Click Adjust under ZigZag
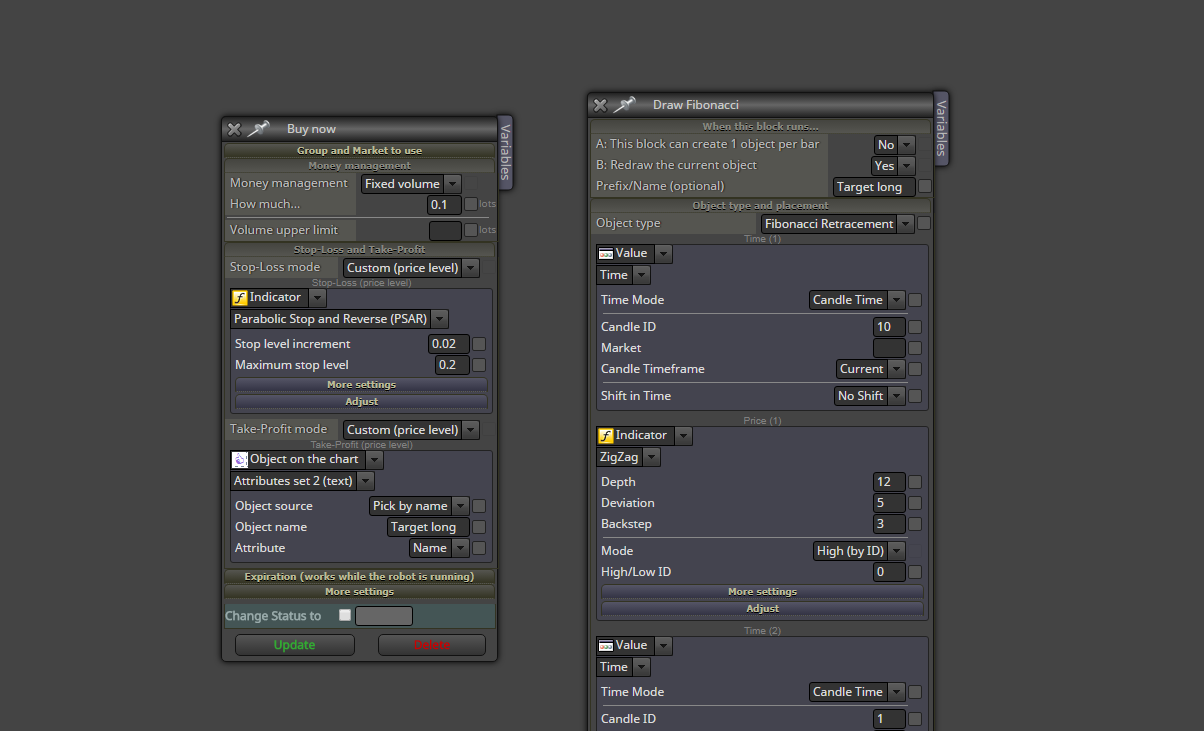This screenshot has height=731, width=1204. [762, 608]
